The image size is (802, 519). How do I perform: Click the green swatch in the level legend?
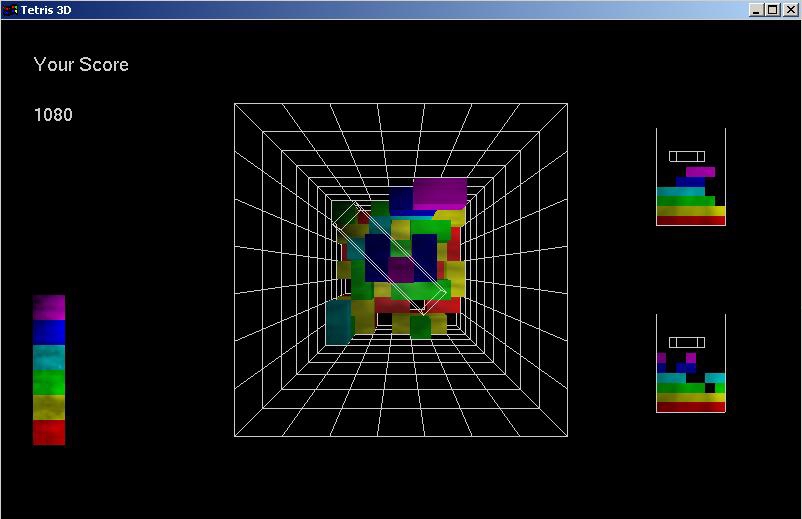click(48, 382)
